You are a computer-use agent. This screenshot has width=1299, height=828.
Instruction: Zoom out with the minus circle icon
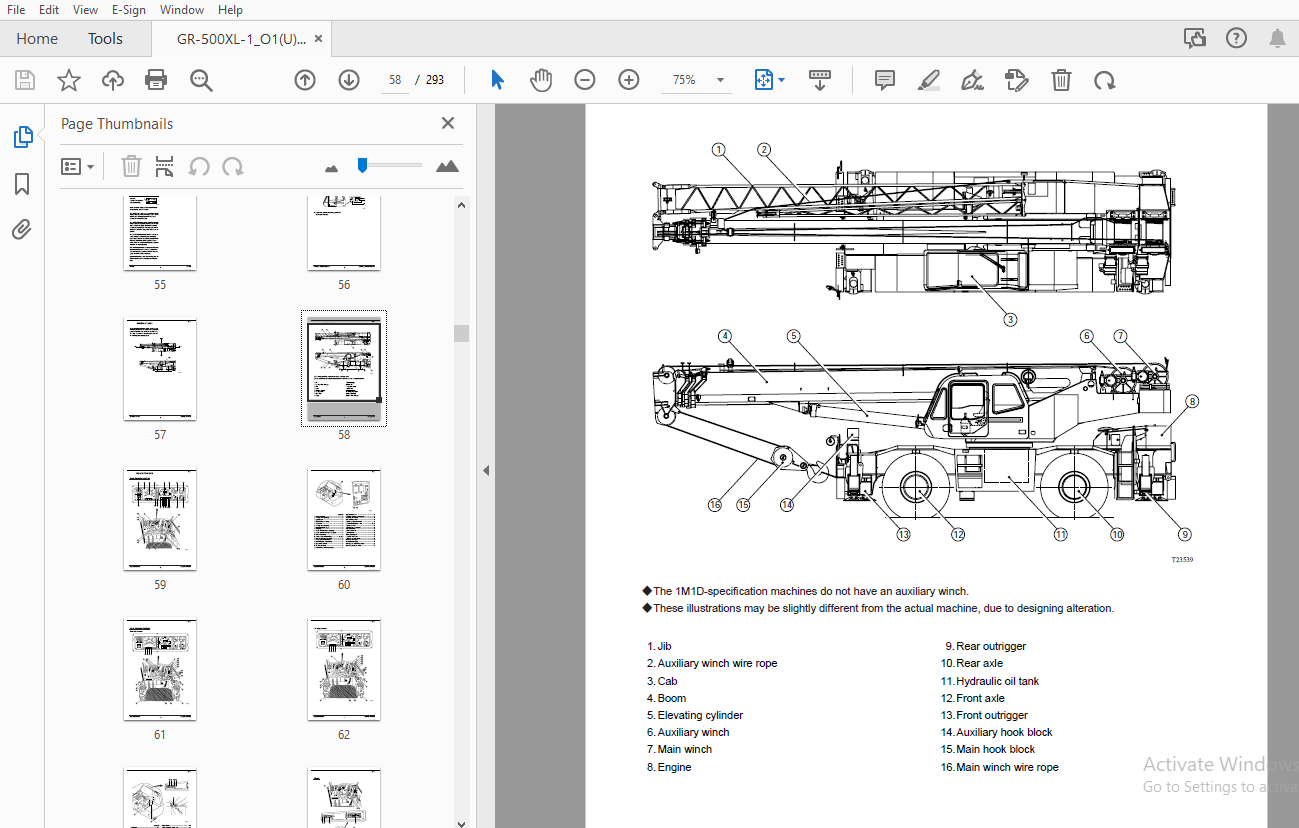(585, 80)
